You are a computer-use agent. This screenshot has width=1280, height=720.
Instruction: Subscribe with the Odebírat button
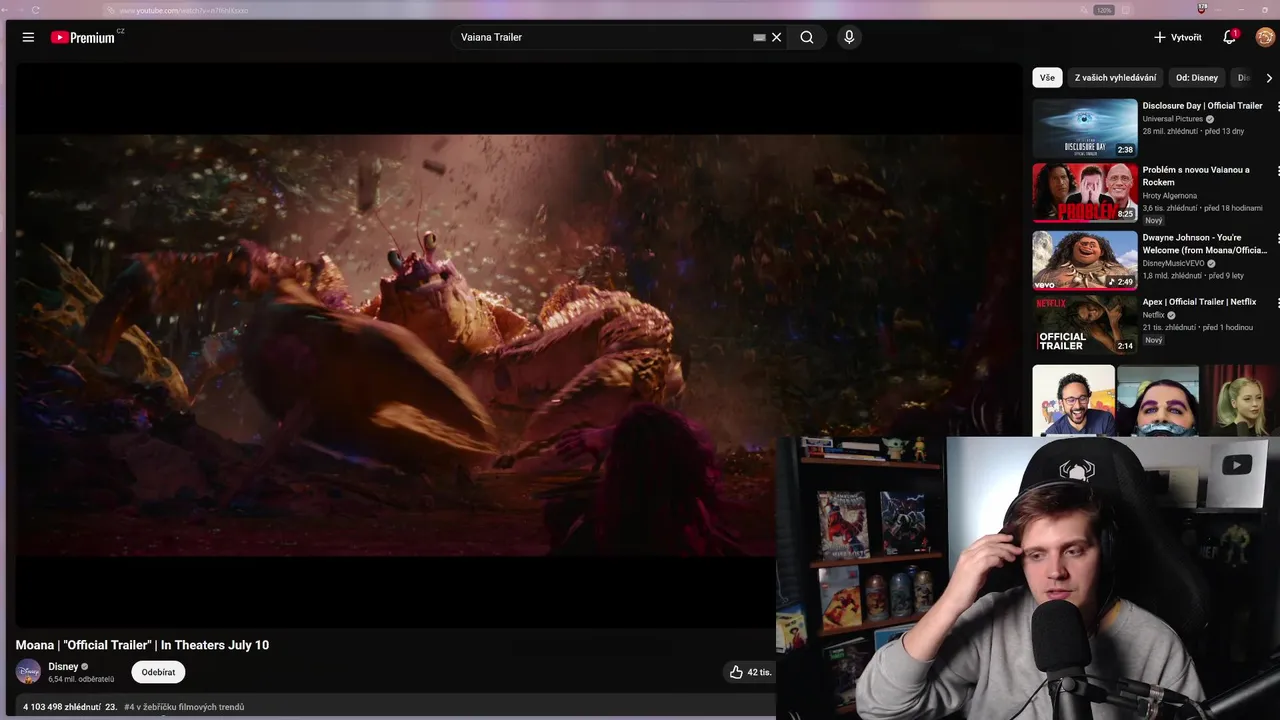pos(158,672)
